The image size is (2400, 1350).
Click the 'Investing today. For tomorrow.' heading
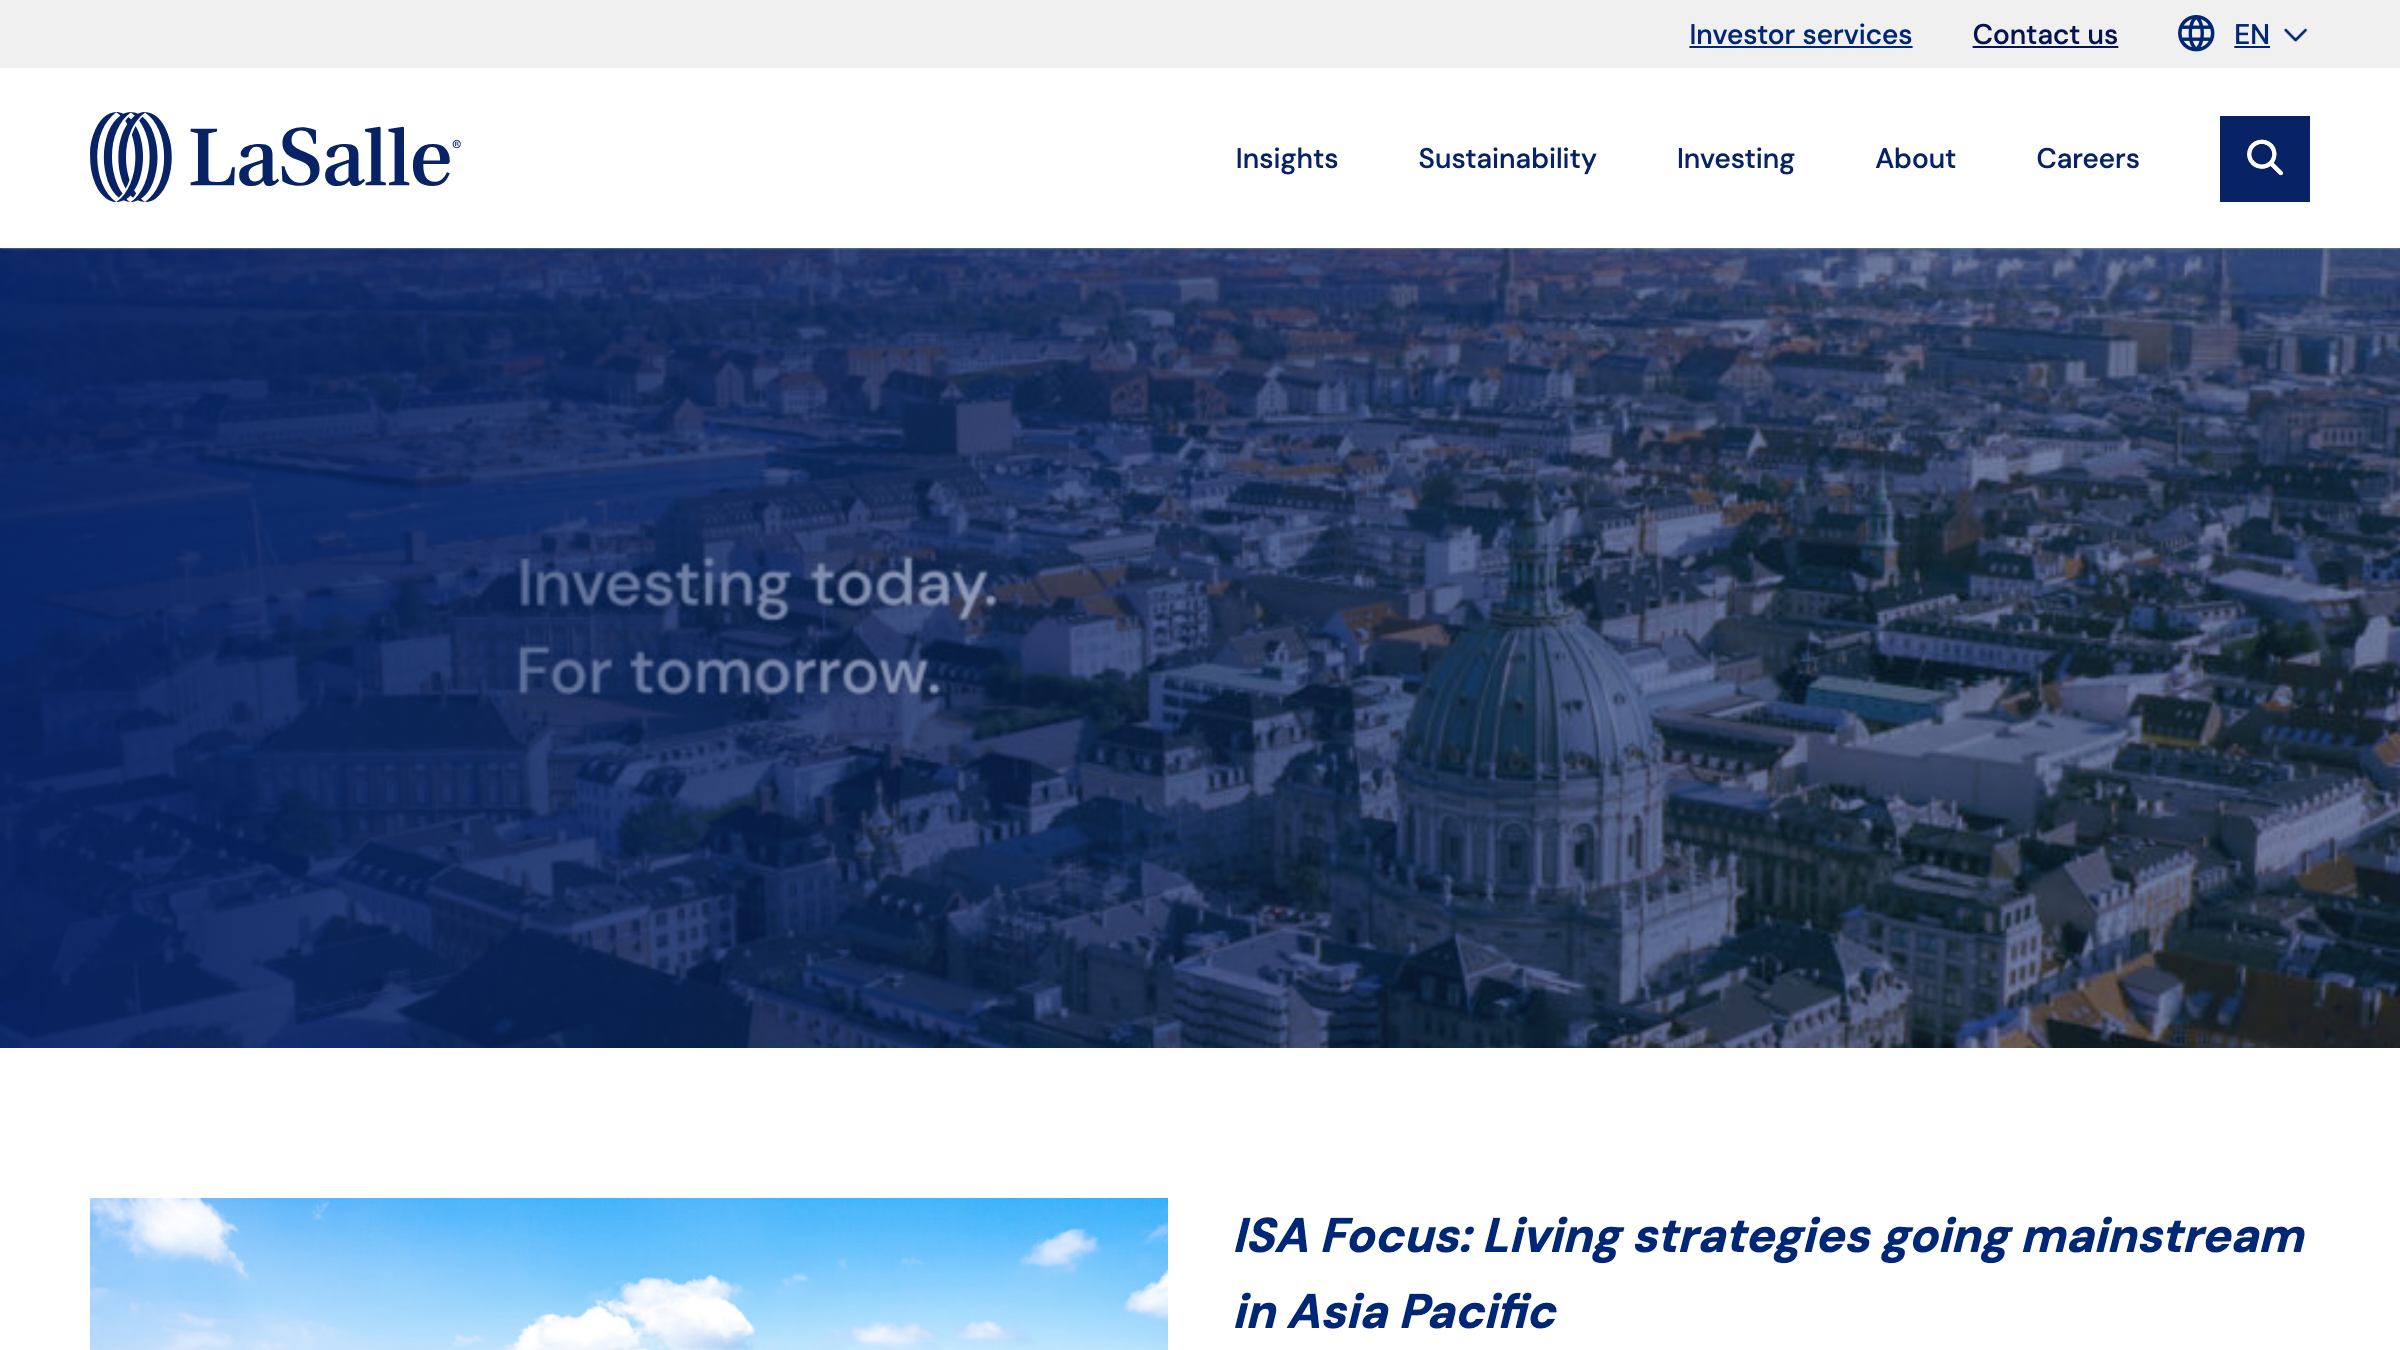click(757, 627)
